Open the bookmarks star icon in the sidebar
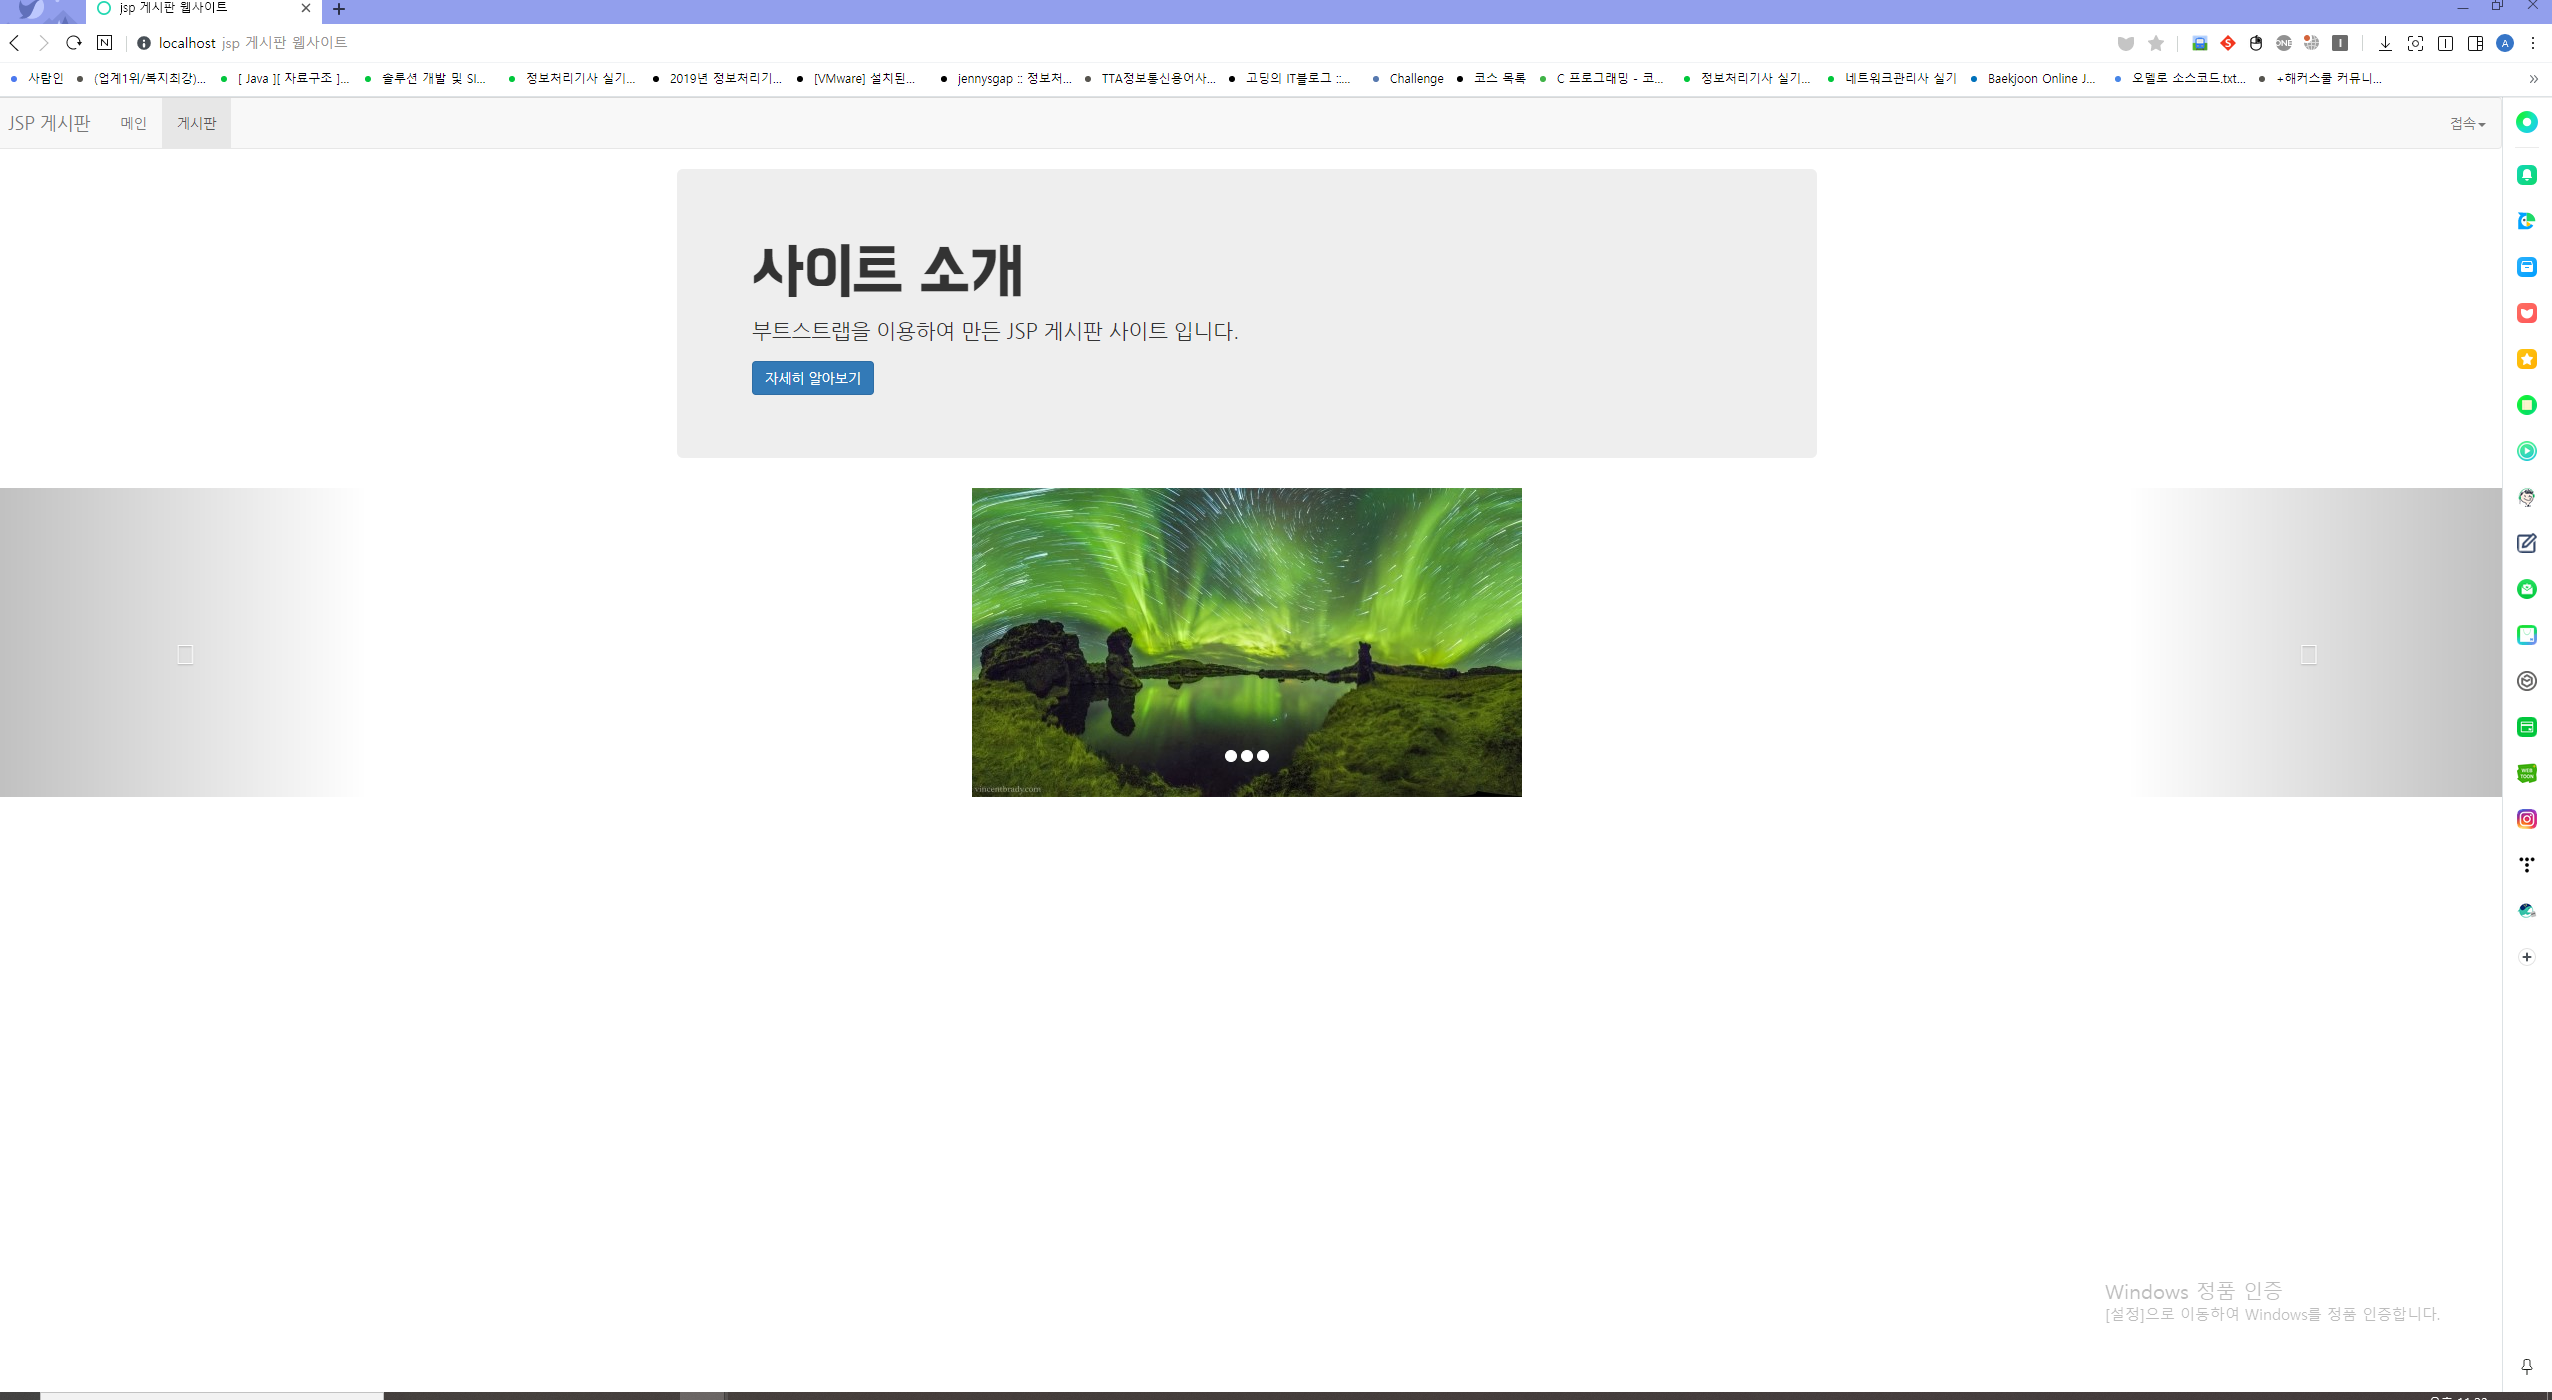This screenshot has width=2552, height=1400. point(2527,359)
